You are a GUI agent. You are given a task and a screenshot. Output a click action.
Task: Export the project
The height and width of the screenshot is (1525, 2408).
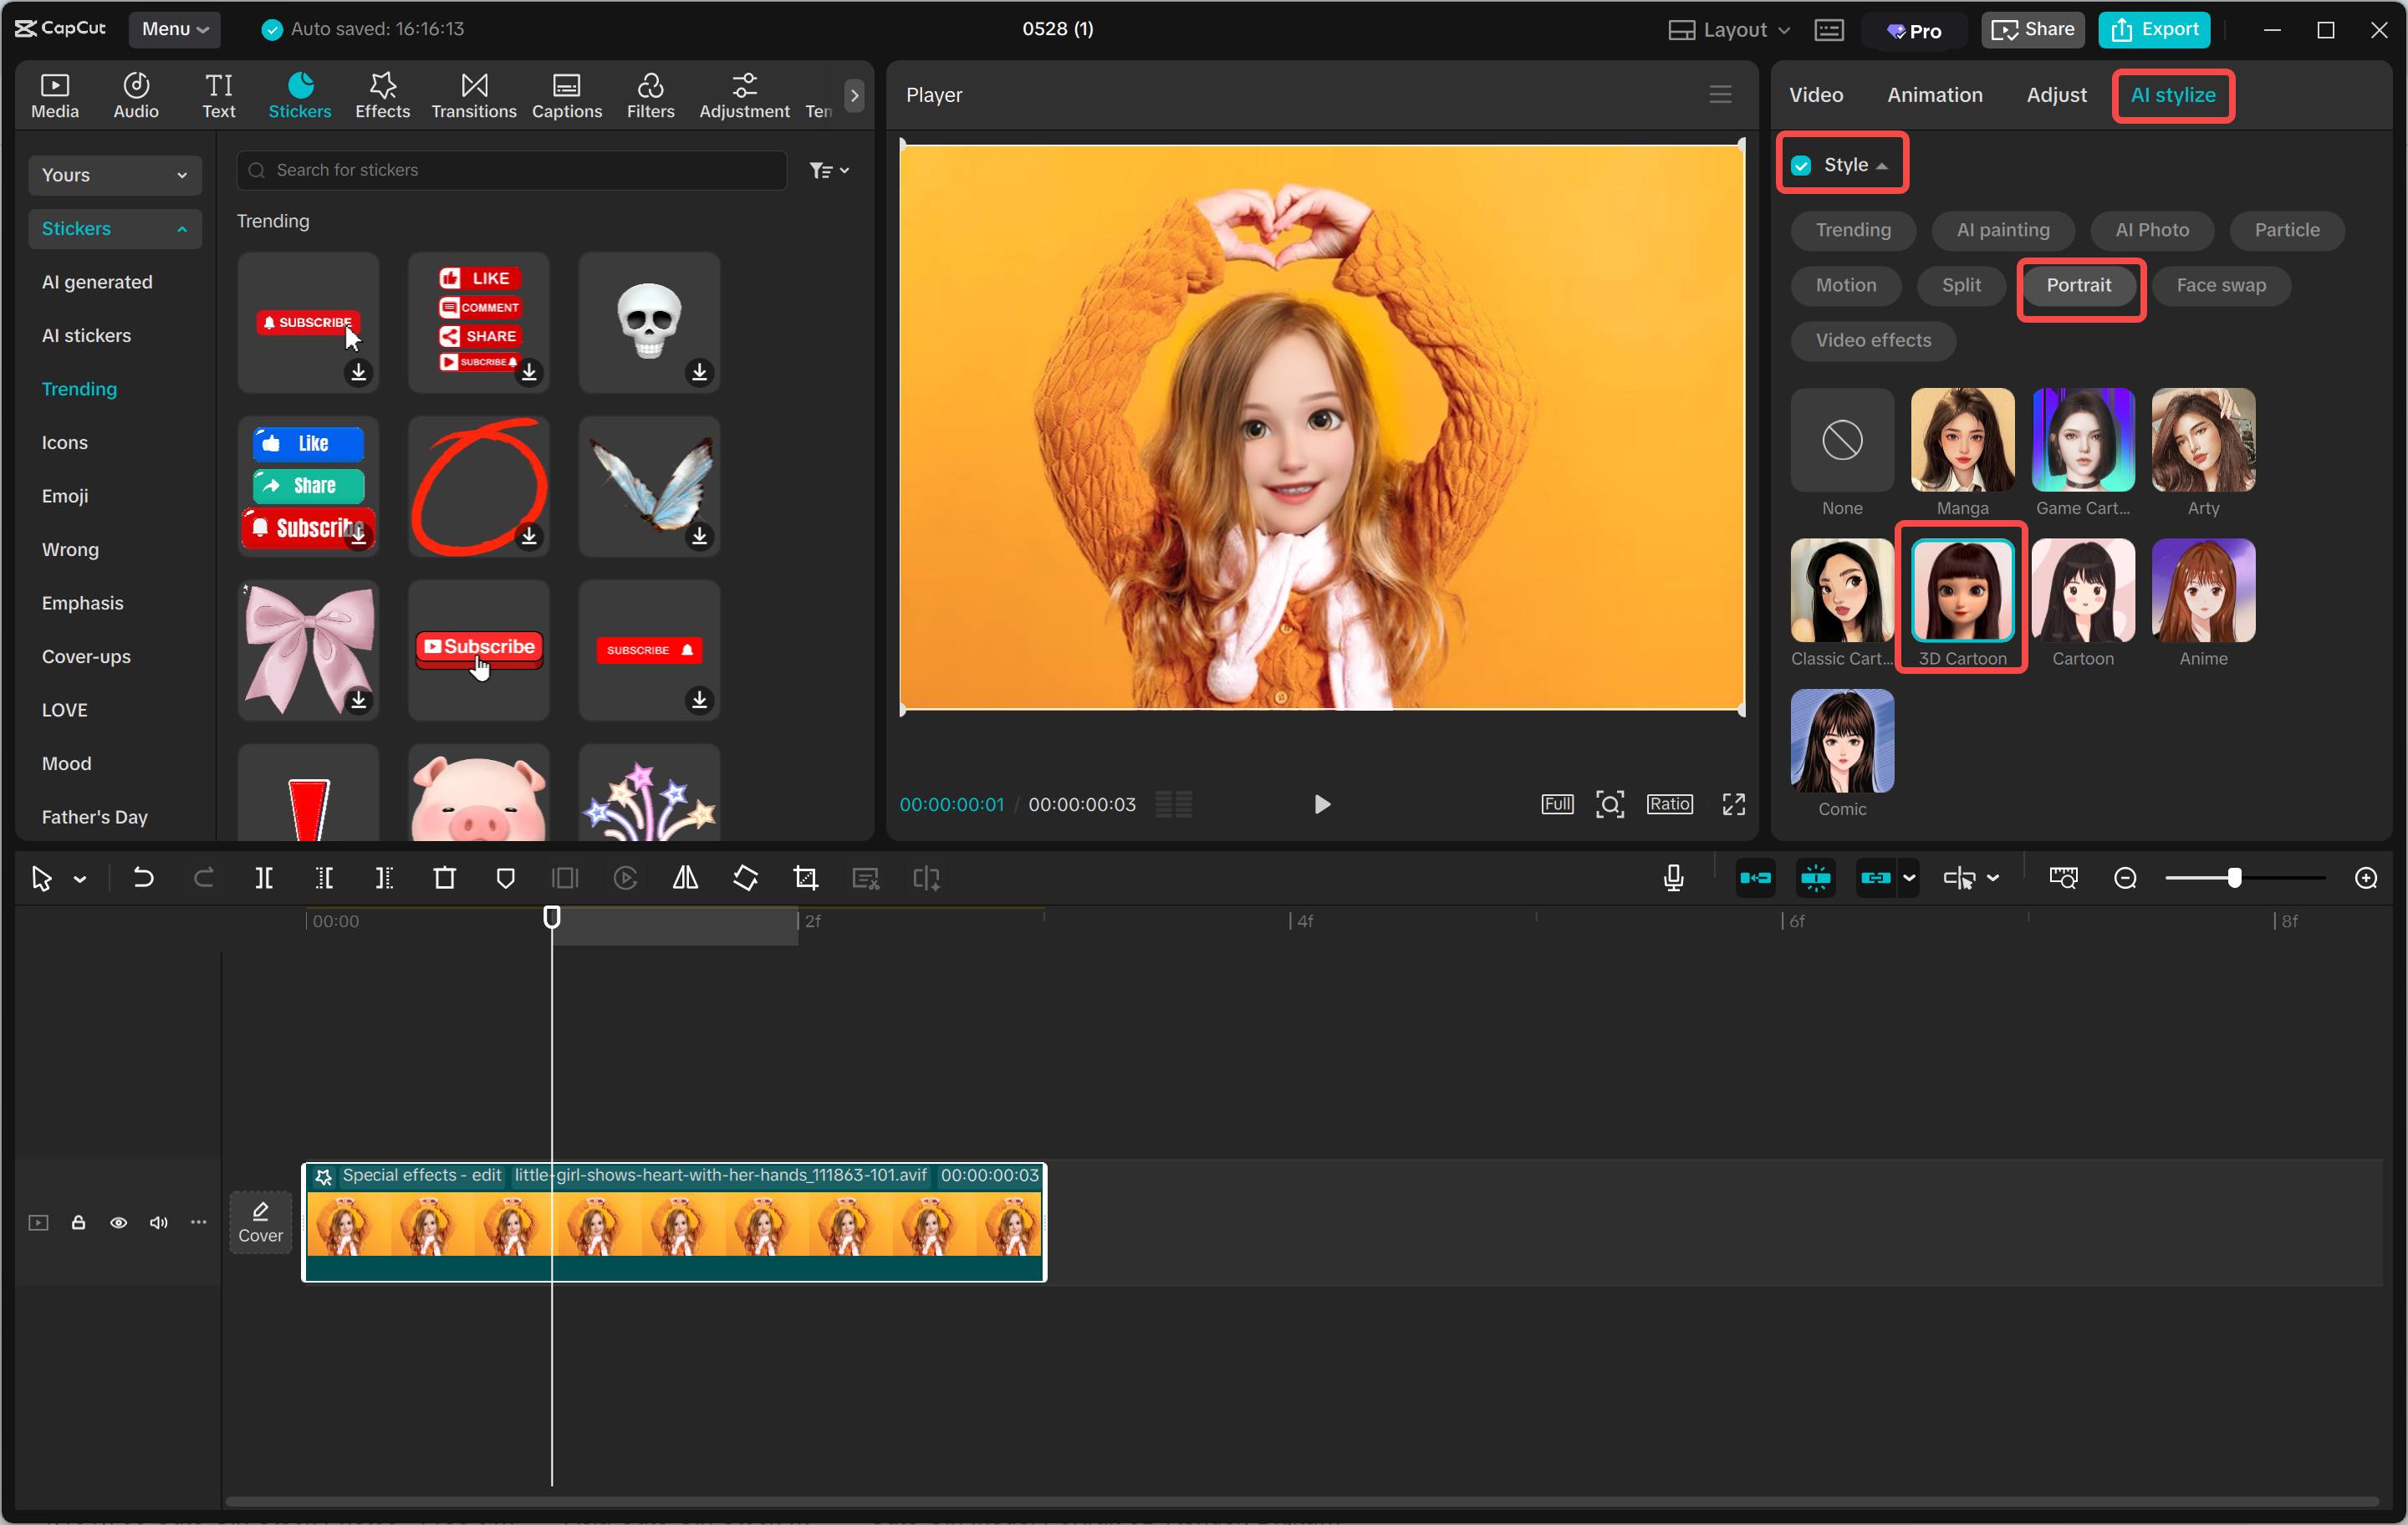coord(2154,29)
